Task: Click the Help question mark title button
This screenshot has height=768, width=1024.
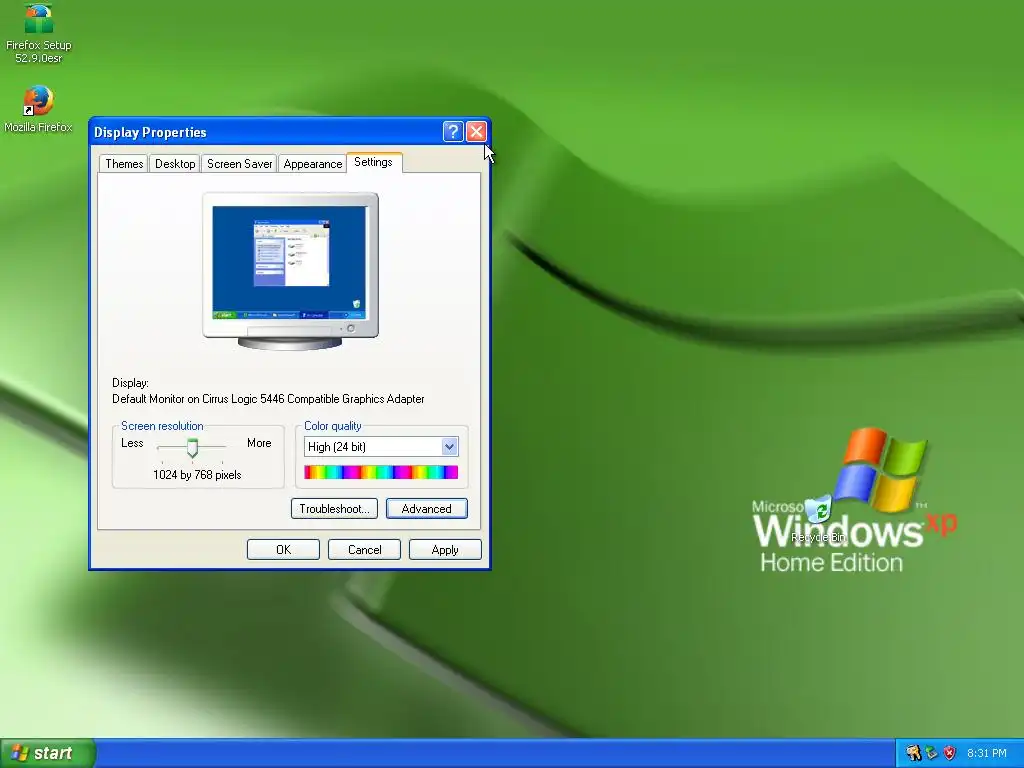Action: click(x=453, y=132)
